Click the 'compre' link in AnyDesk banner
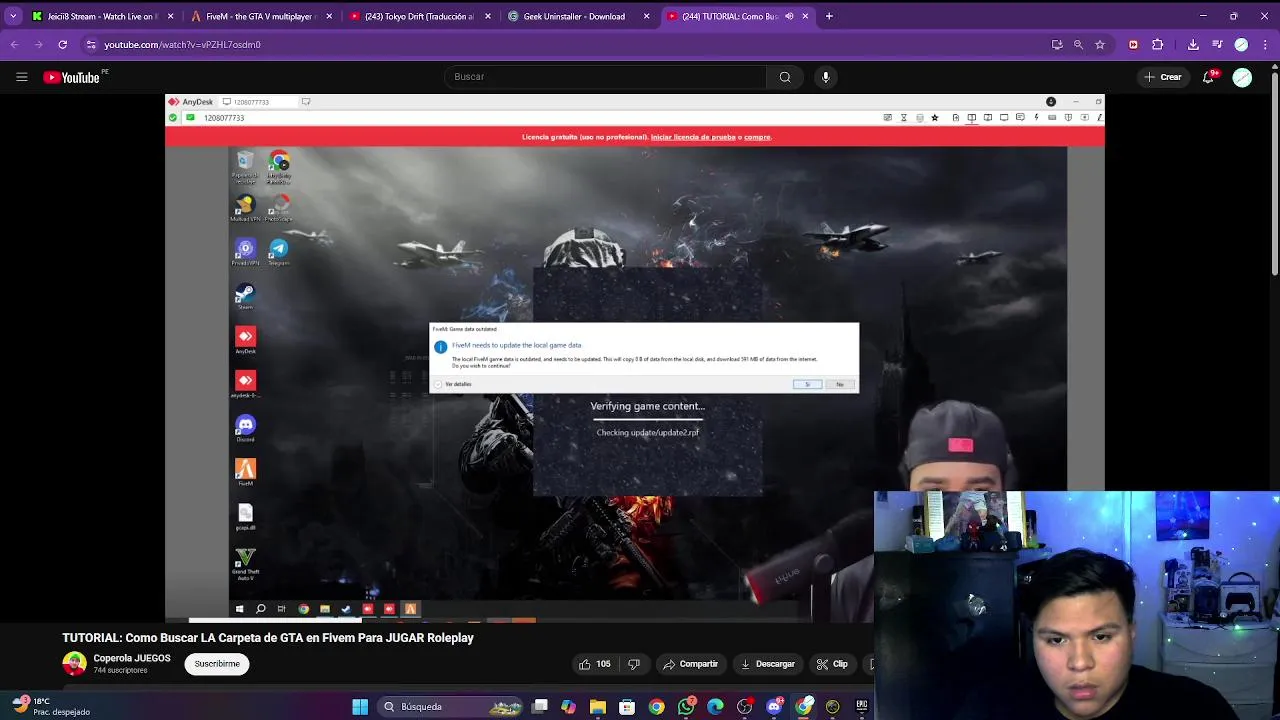The width and height of the screenshot is (1280, 720). click(x=757, y=137)
